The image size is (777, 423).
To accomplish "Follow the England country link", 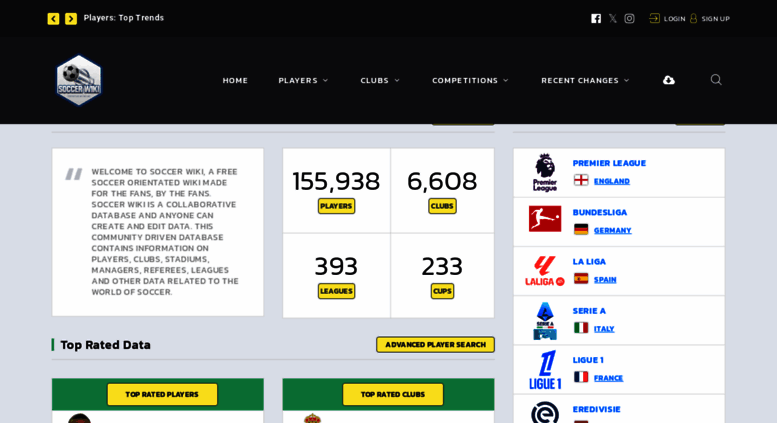I will coord(612,181).
